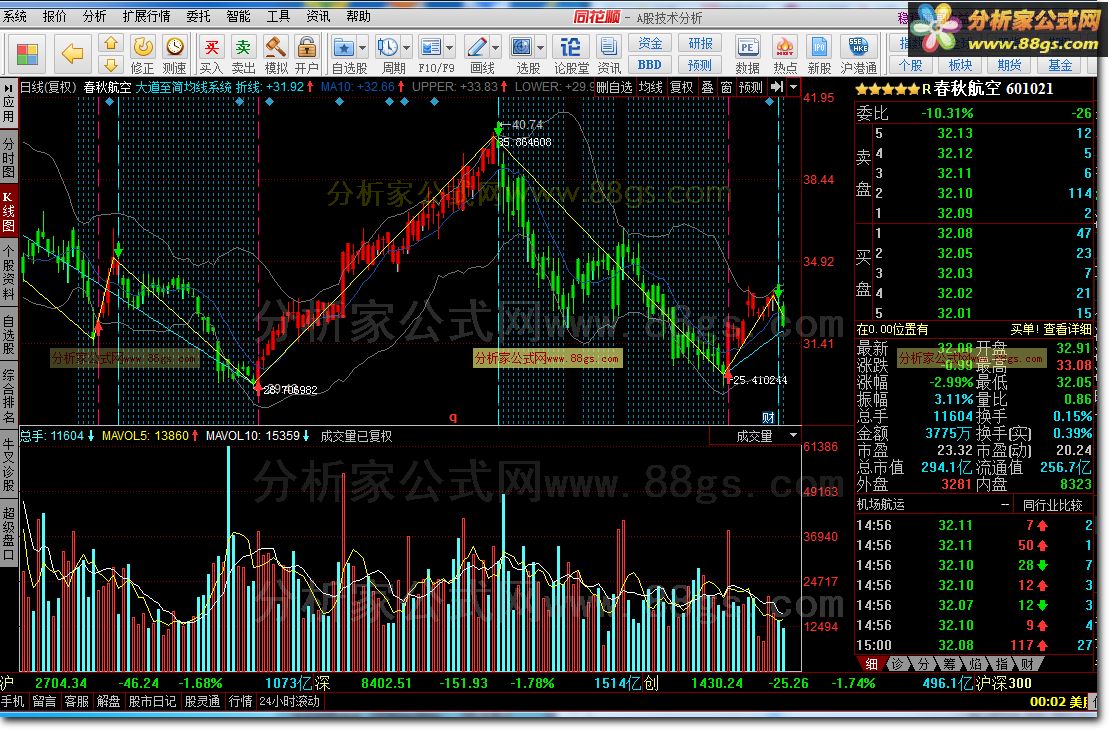
Task: Click 删自选 to remove from watchlist
Action: click(x=614, y=87)
